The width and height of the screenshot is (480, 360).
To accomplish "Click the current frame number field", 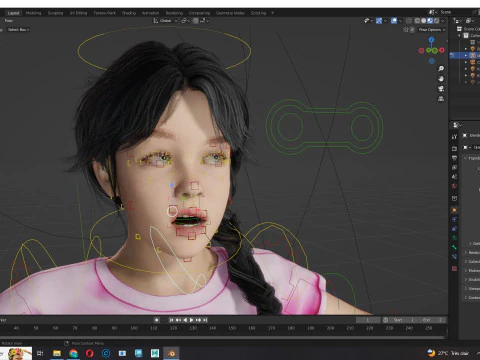I will tap(368, 320).
